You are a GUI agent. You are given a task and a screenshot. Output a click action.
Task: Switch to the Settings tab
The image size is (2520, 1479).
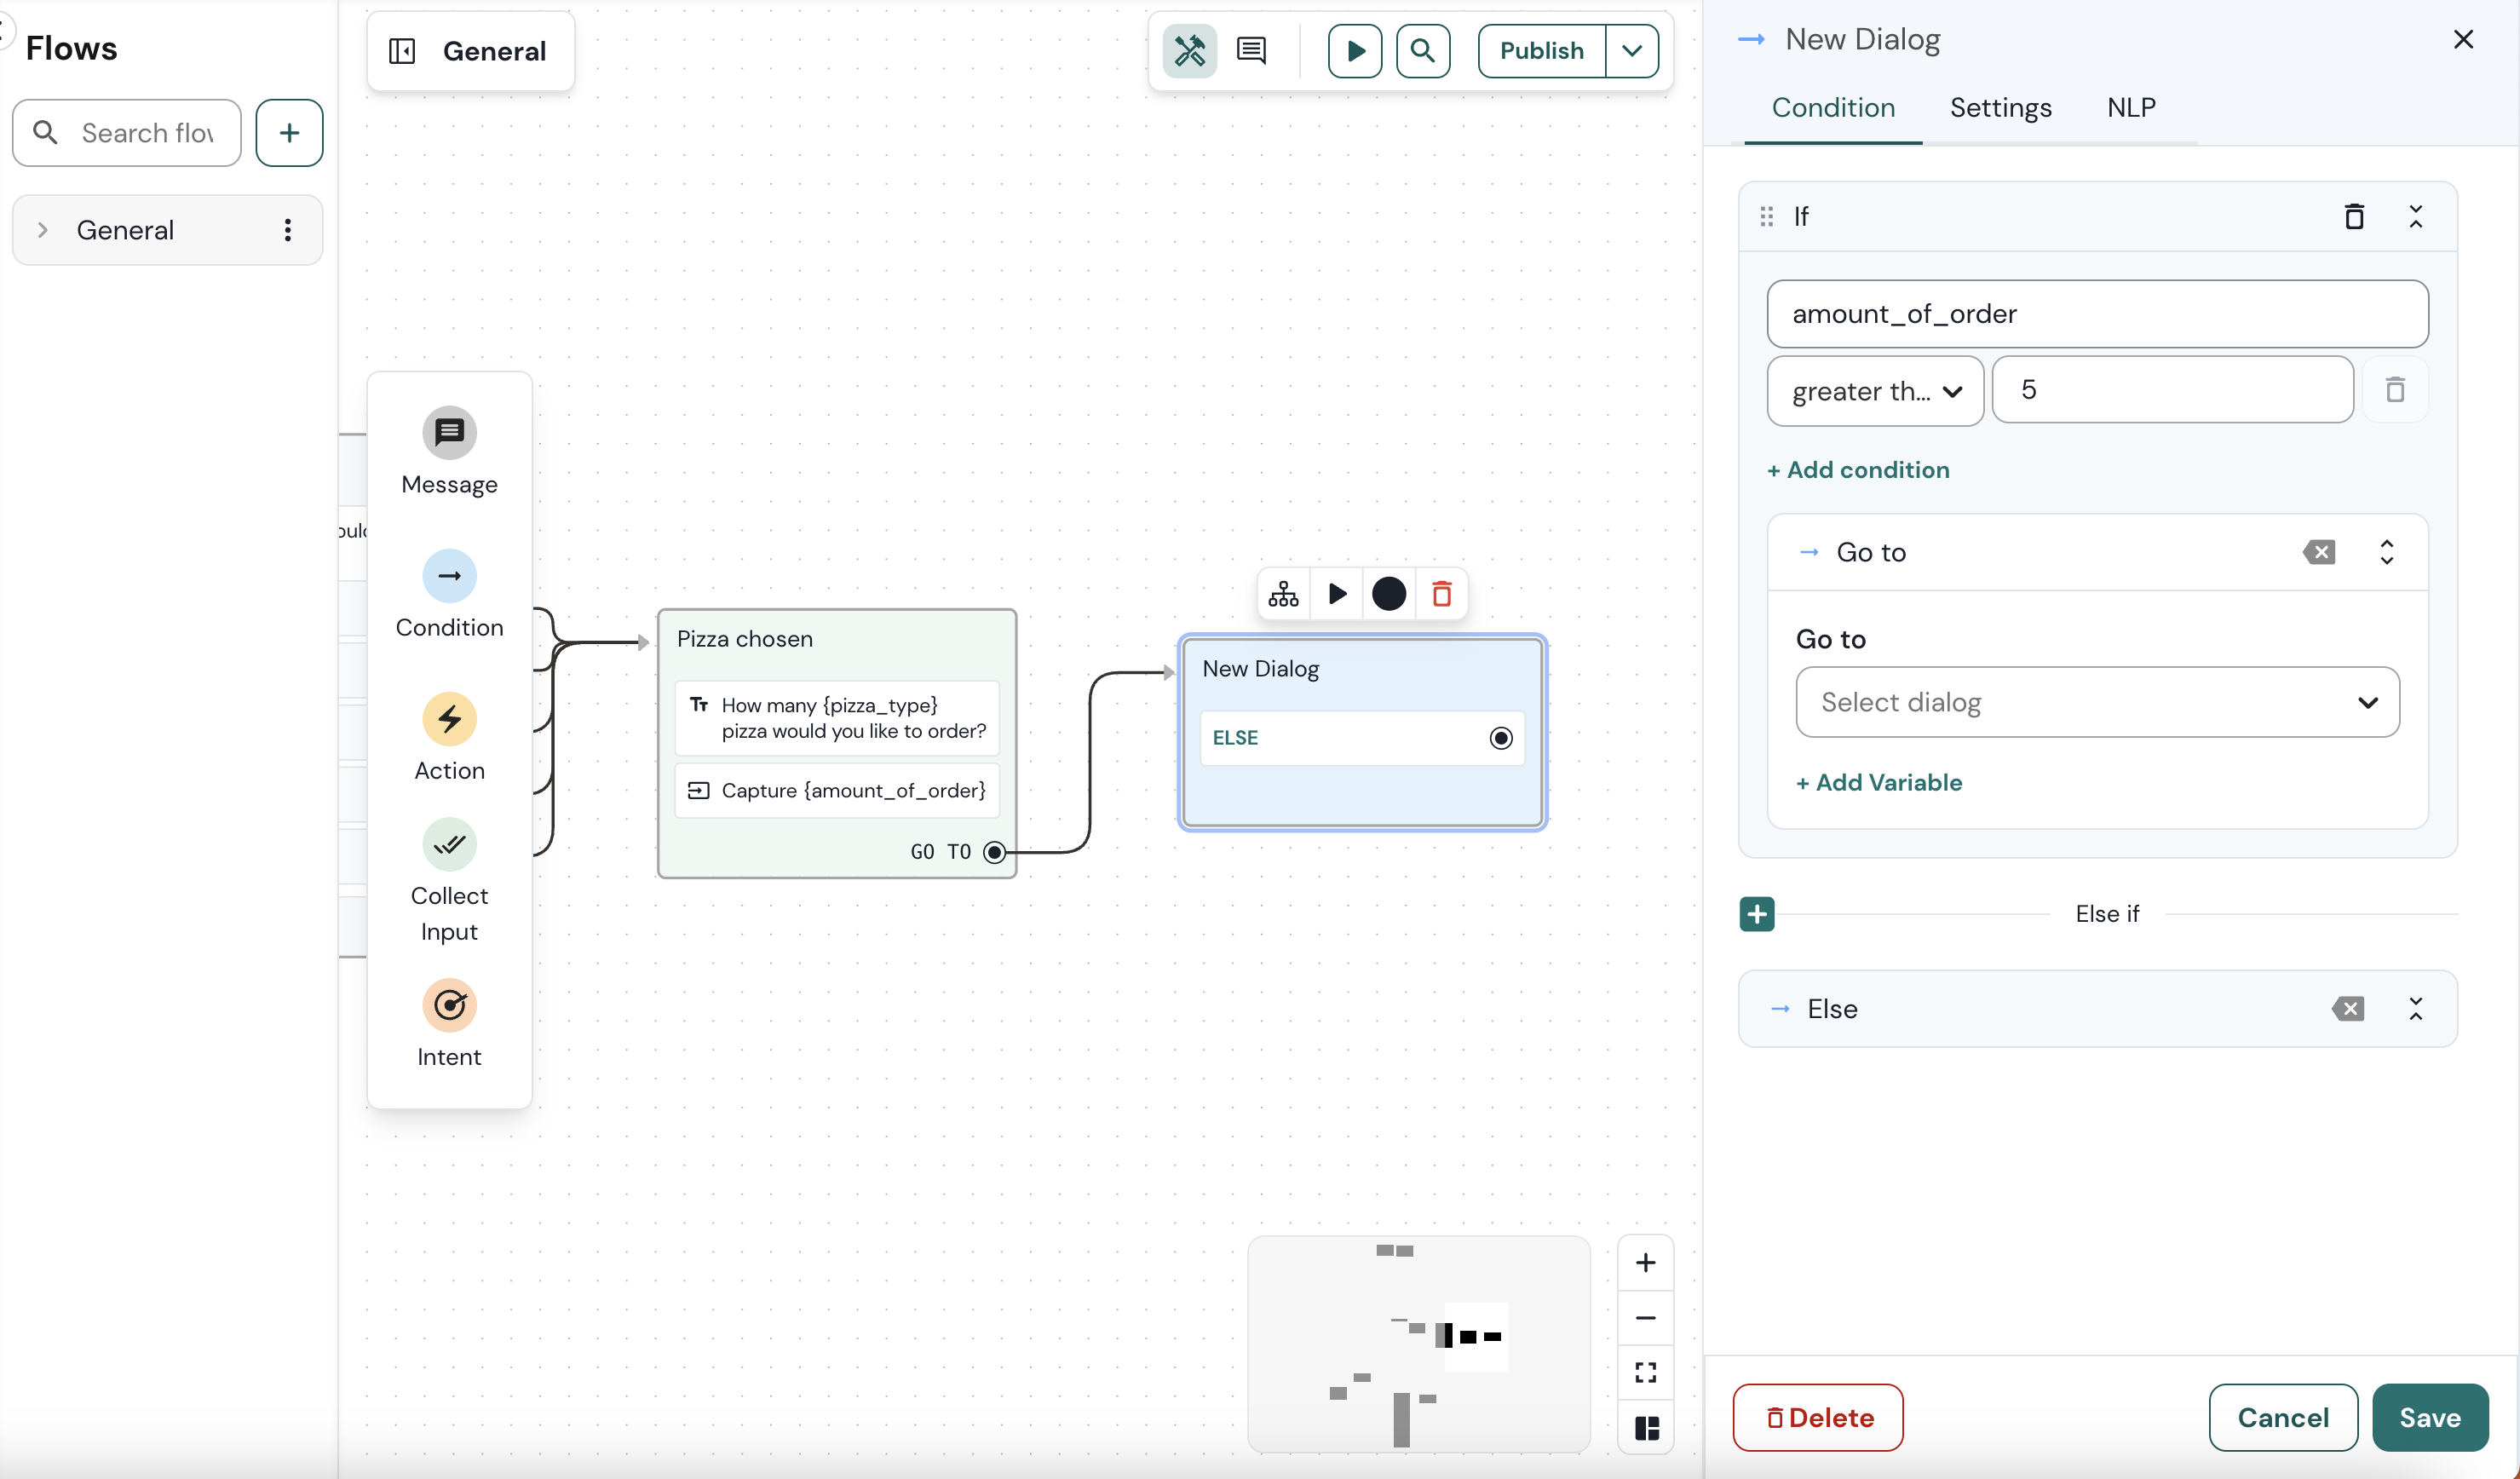tap(2000, 108)
